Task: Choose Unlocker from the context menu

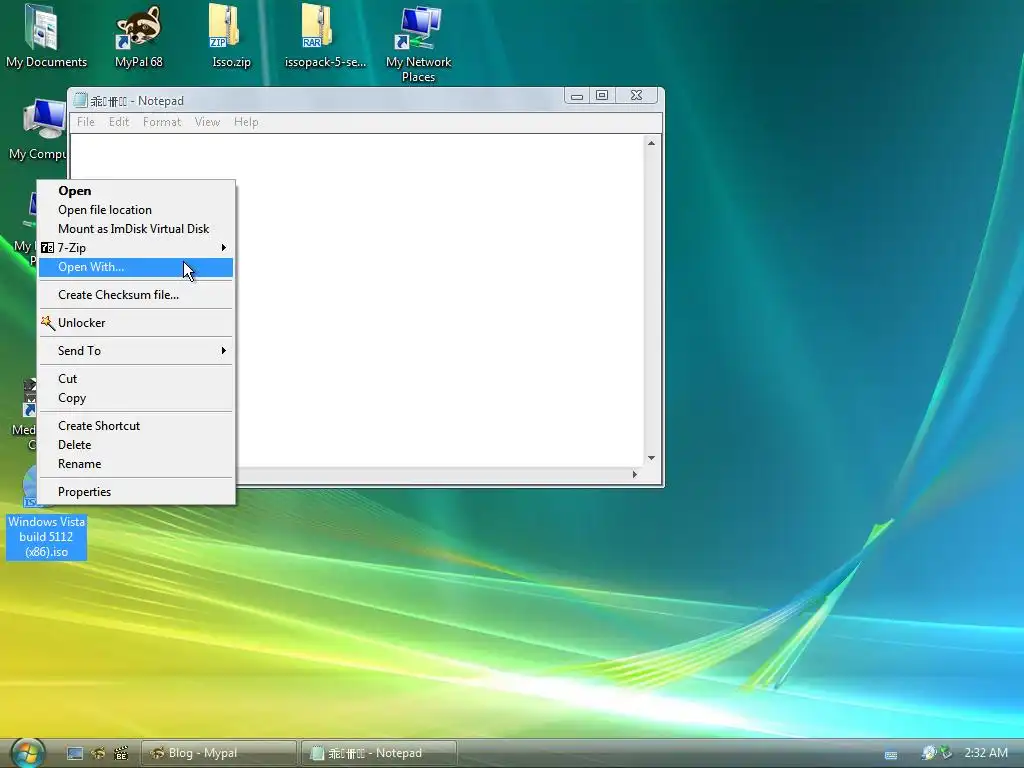Action: pyautogui.click(x=136, y=323)
